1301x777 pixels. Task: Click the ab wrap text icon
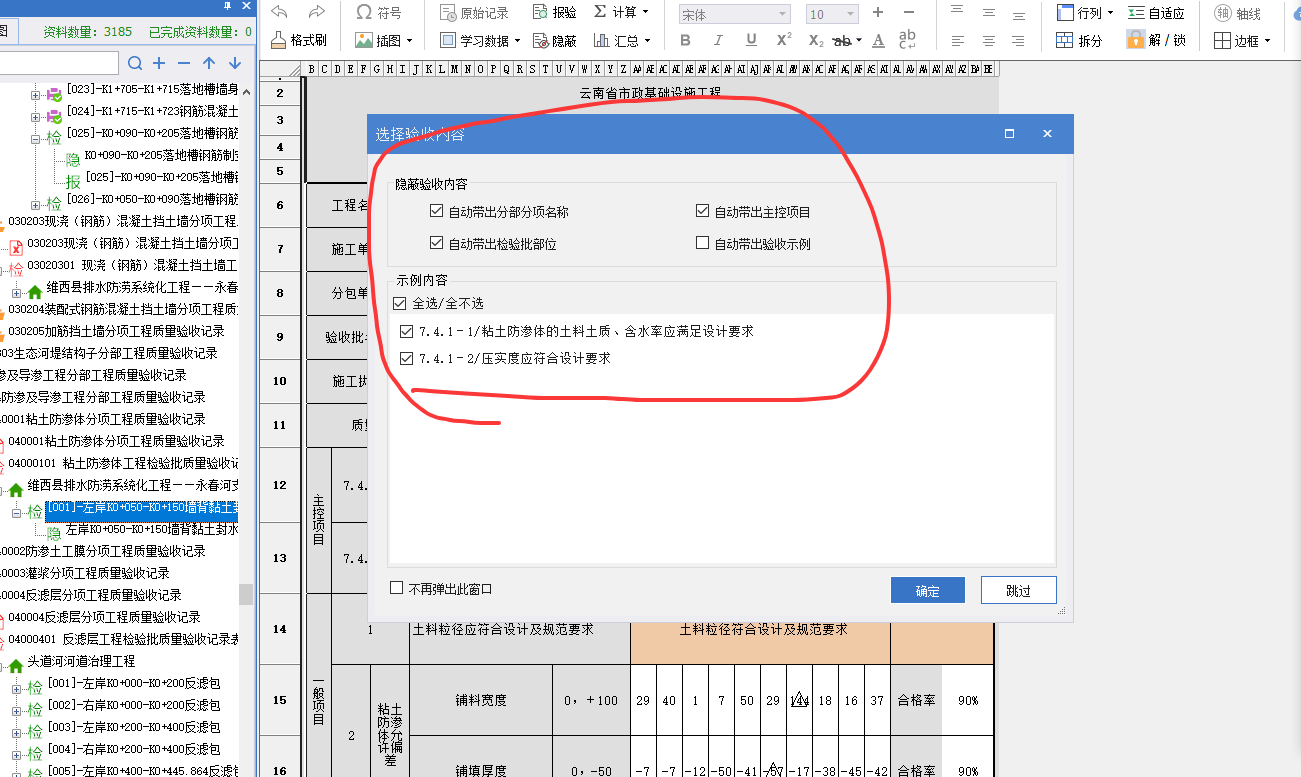pyautogui.click(x=907, y=40)
